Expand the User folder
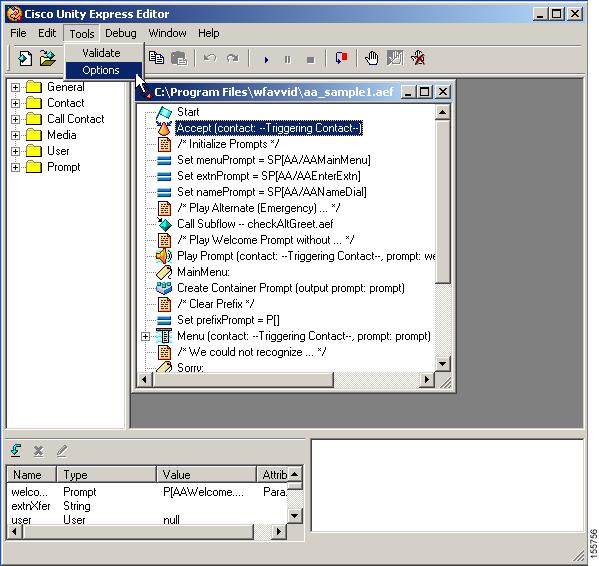This screenshot has height=566, width=599. point(15,152)
